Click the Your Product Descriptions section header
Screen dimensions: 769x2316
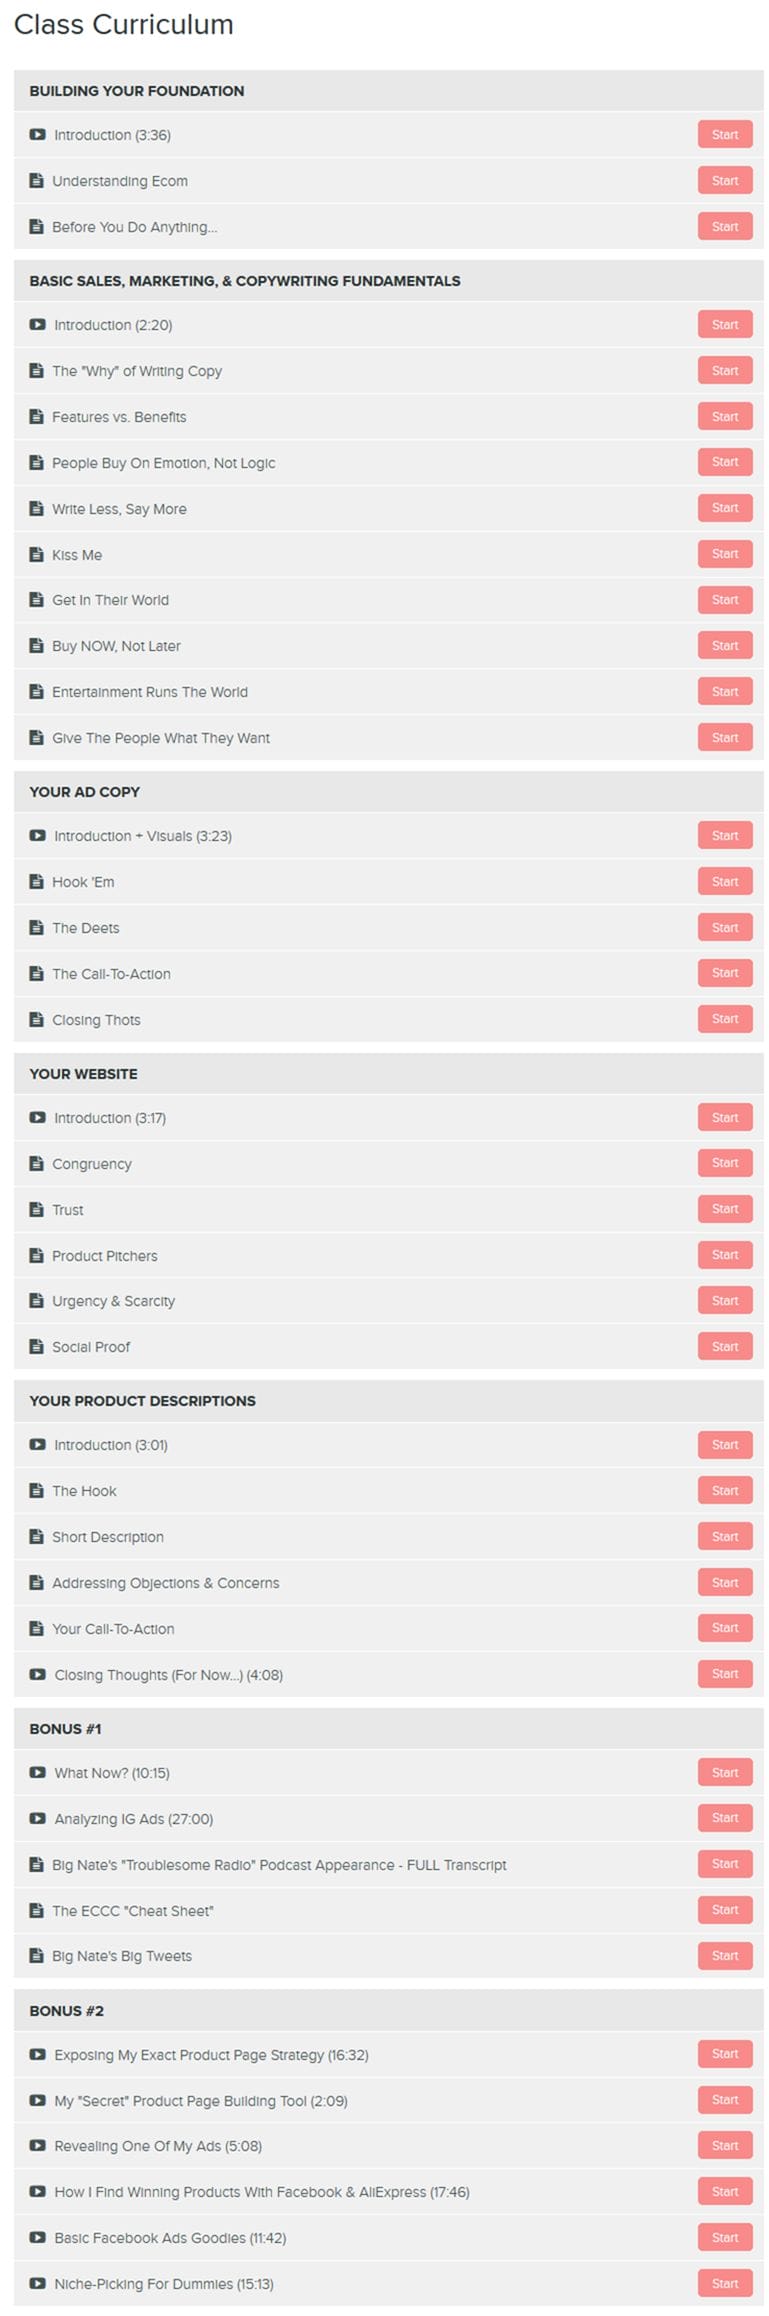pyautogui.click(x=142, y=1401)
